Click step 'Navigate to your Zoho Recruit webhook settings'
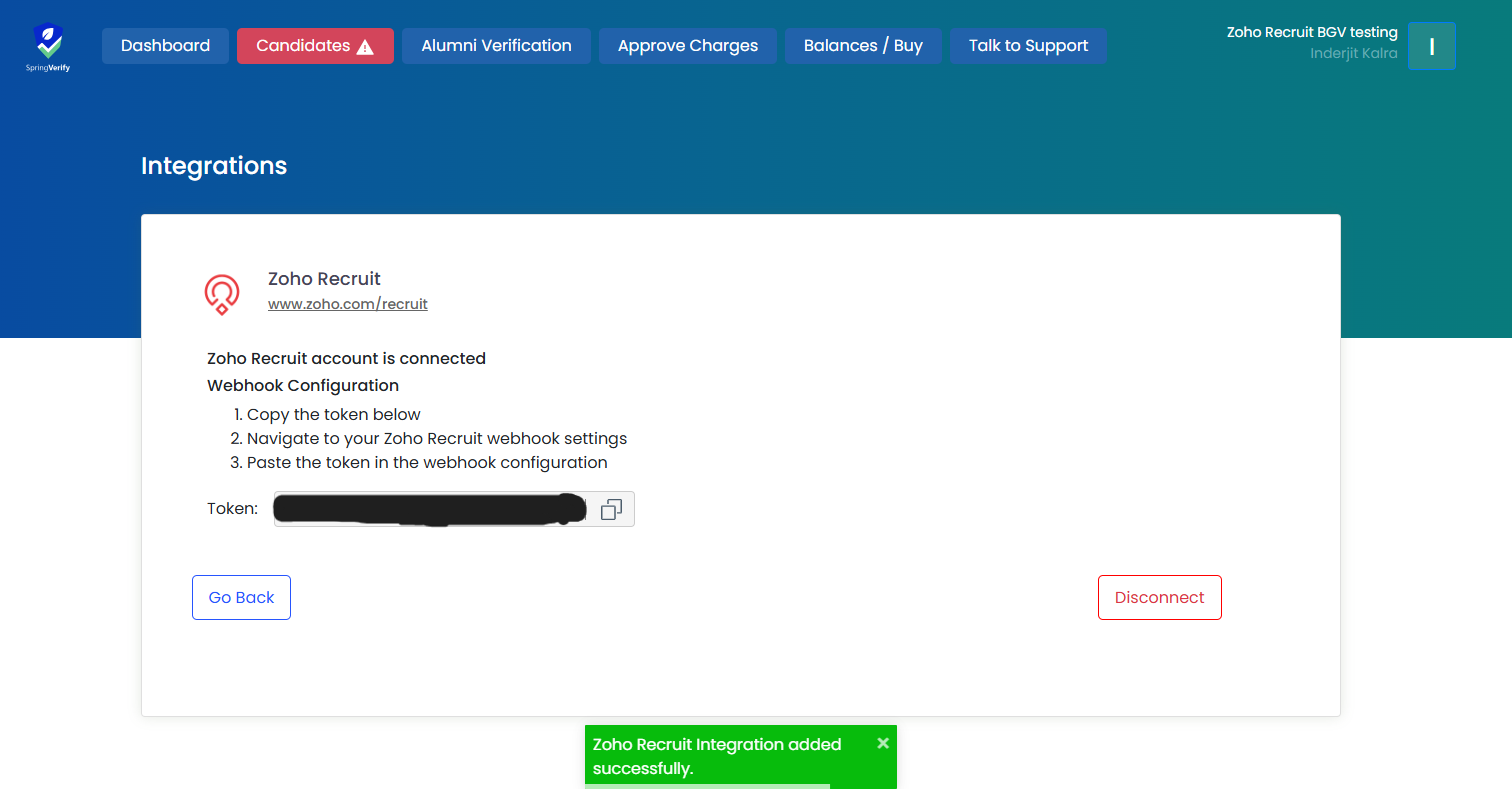The image size is (1512, 789). (x=437, y=438)
